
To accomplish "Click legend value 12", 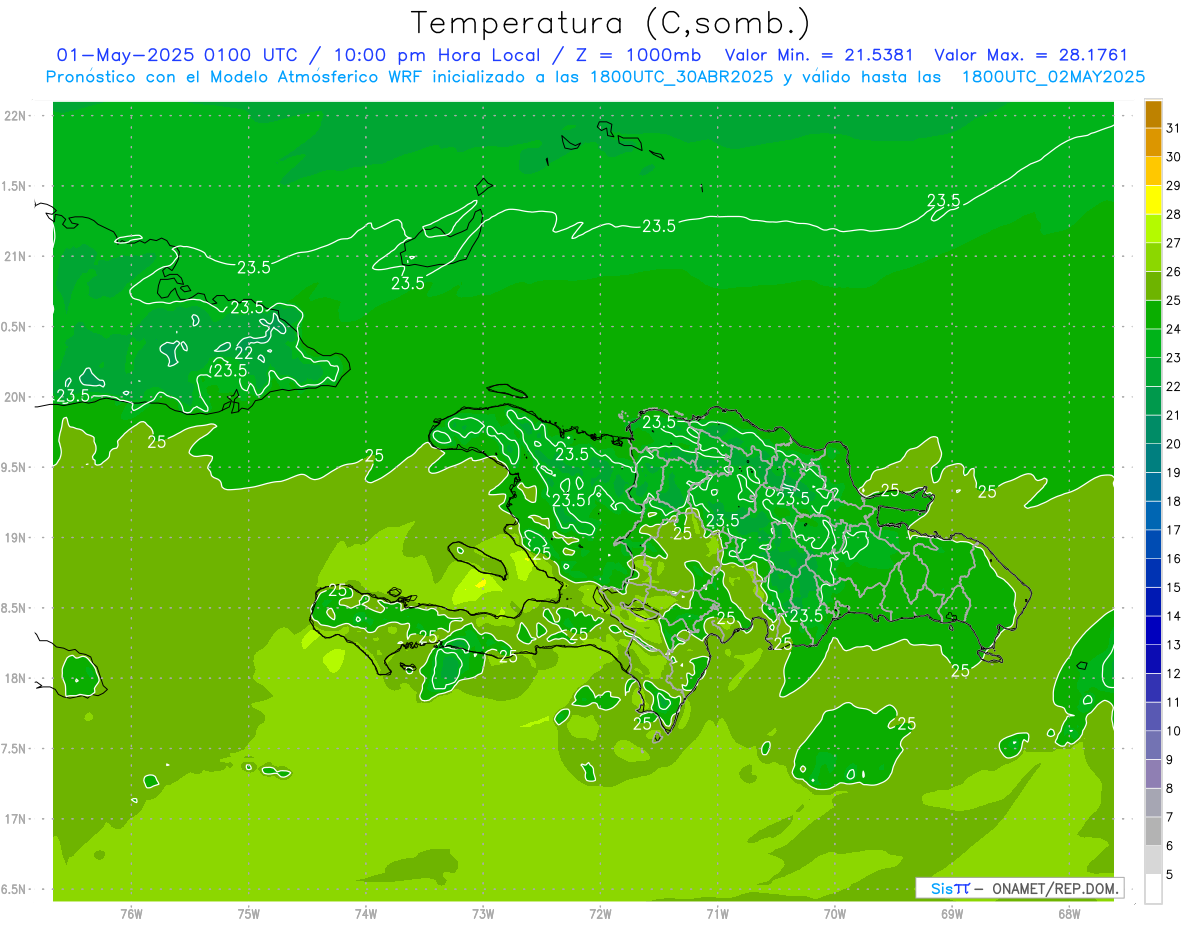I will pos(1173,674).
